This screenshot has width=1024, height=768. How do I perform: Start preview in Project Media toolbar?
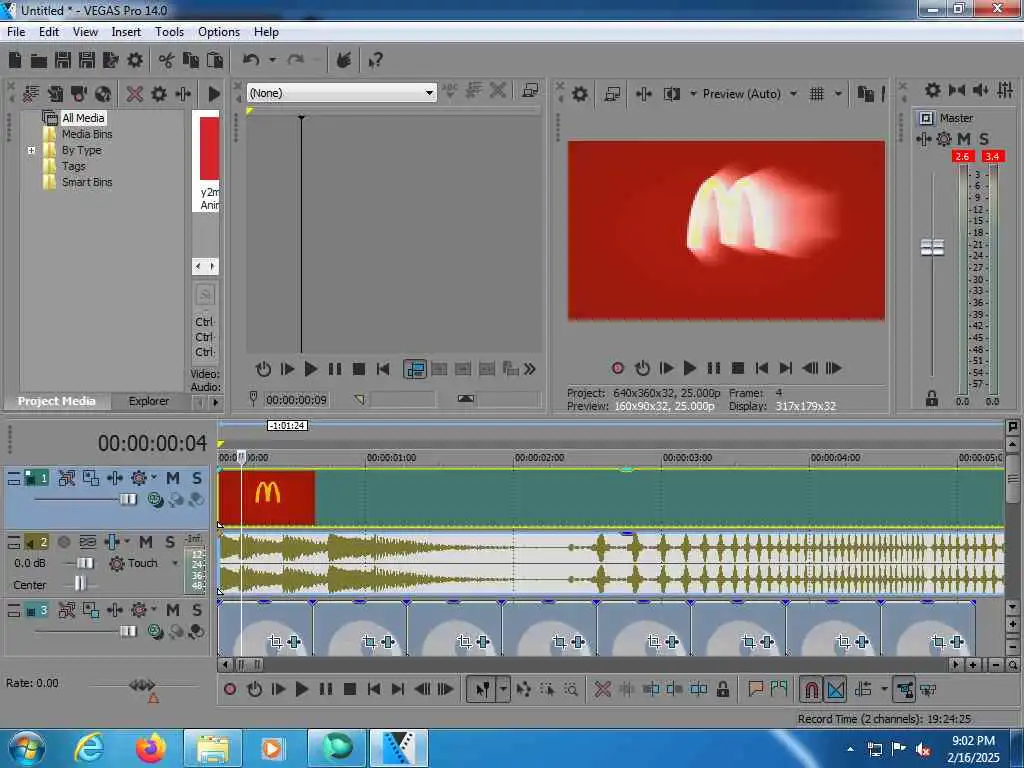214,93
